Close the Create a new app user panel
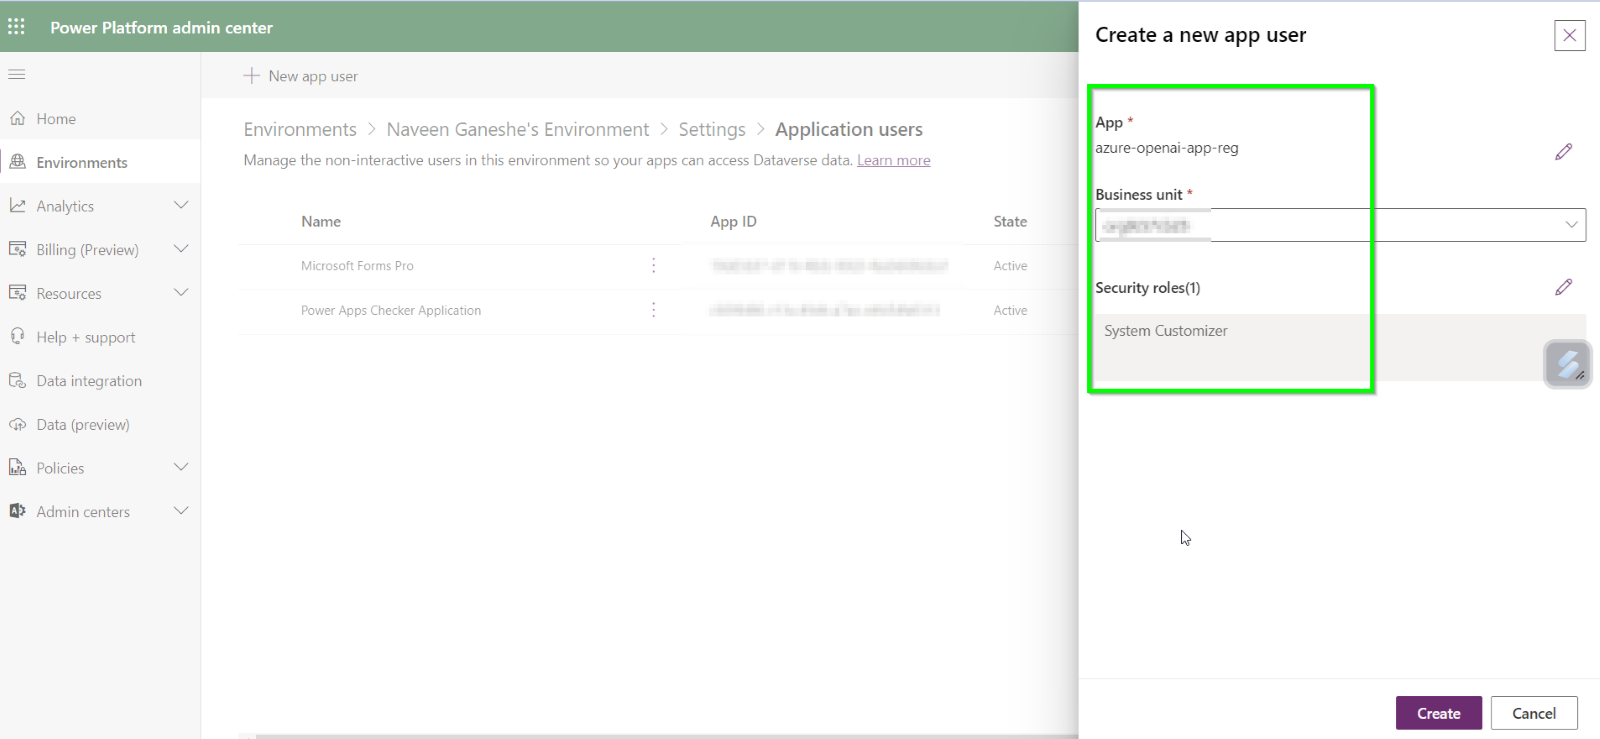 1570,35
